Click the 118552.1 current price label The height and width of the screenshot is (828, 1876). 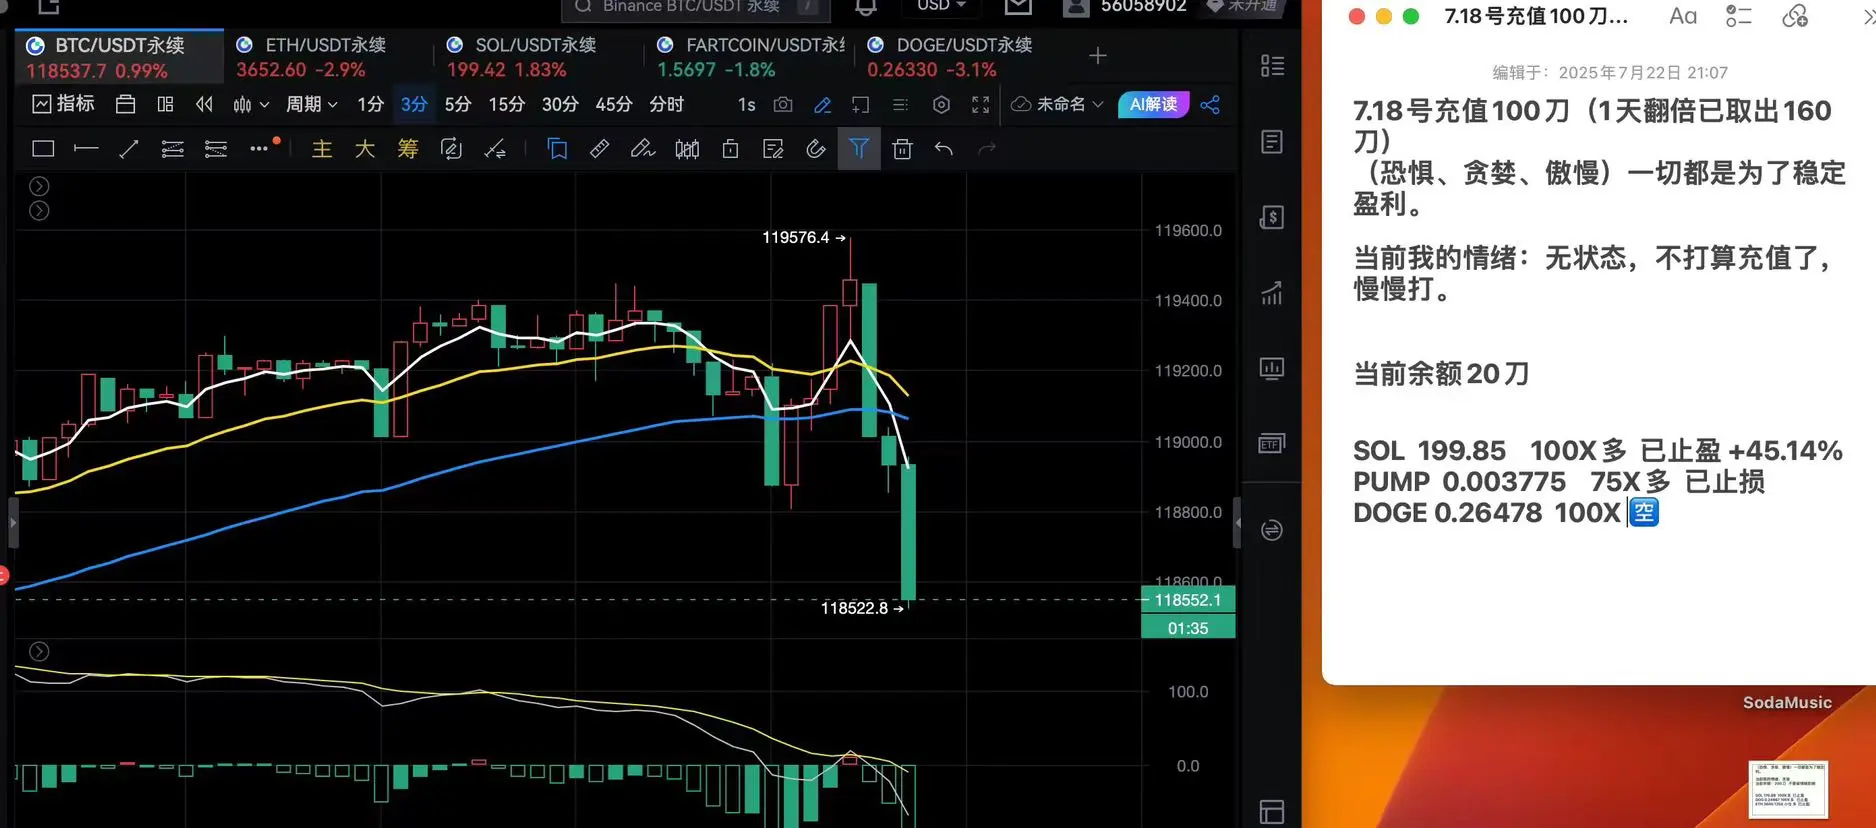tap(1188, 600)
